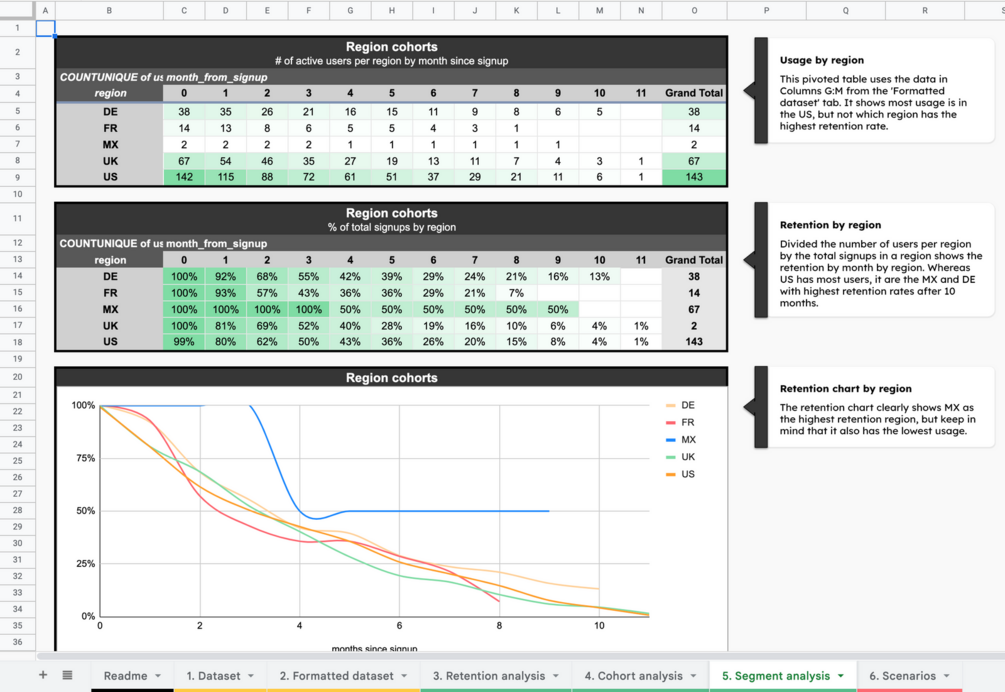The width and height of the screenshot is (1005, 692).
Task: Select column O header
Action: [x=694, y=10]
